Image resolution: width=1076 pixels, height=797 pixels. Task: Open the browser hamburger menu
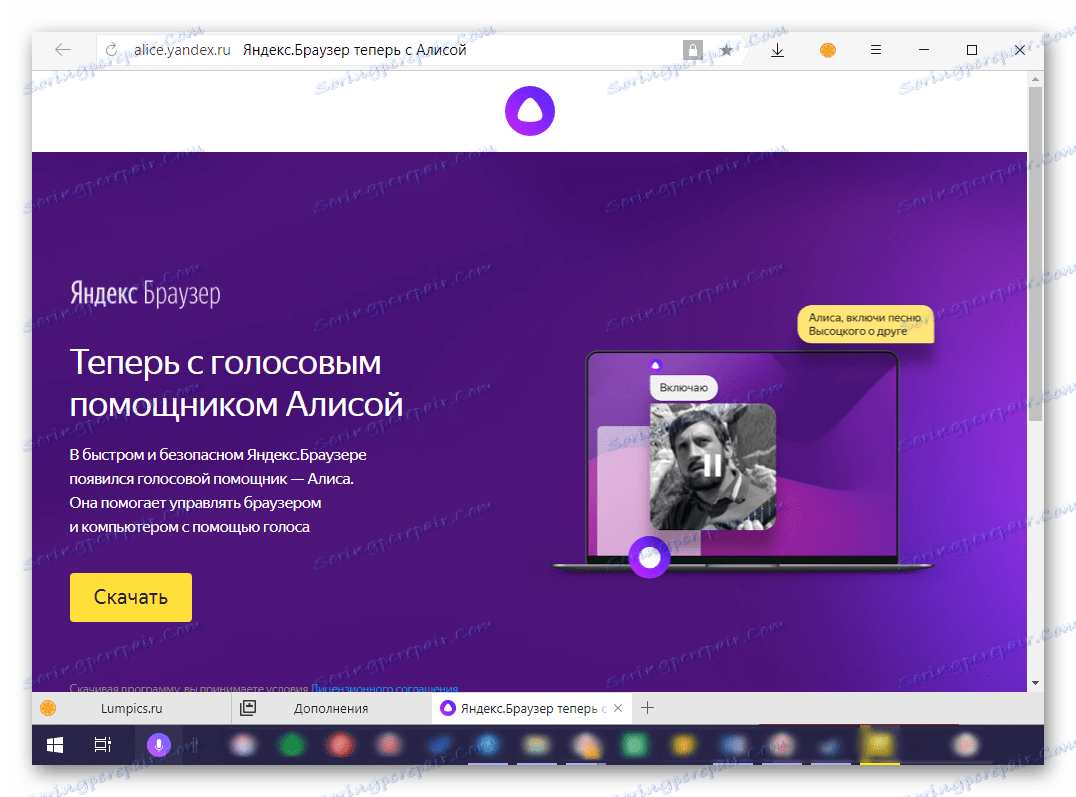point(876,49)
